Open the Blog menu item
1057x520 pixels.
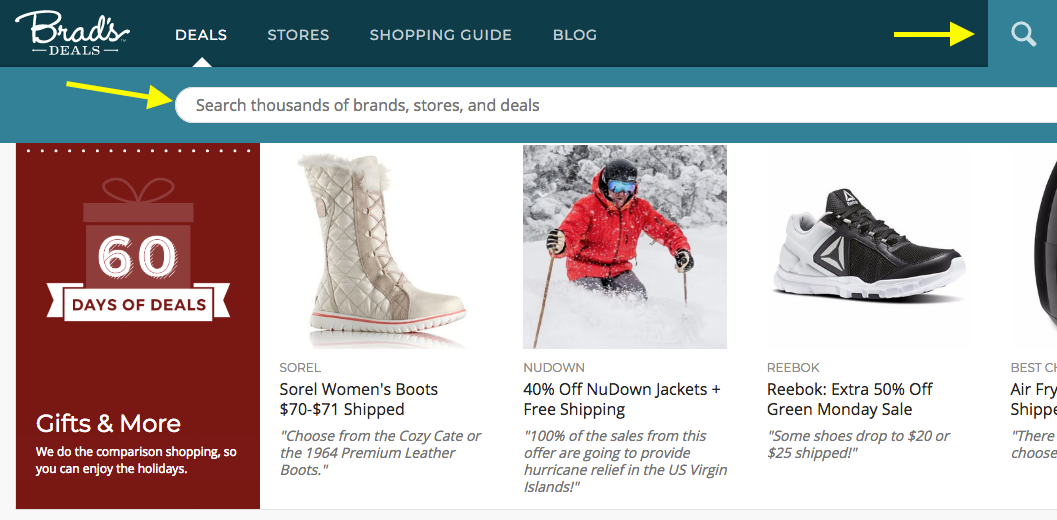575,34
